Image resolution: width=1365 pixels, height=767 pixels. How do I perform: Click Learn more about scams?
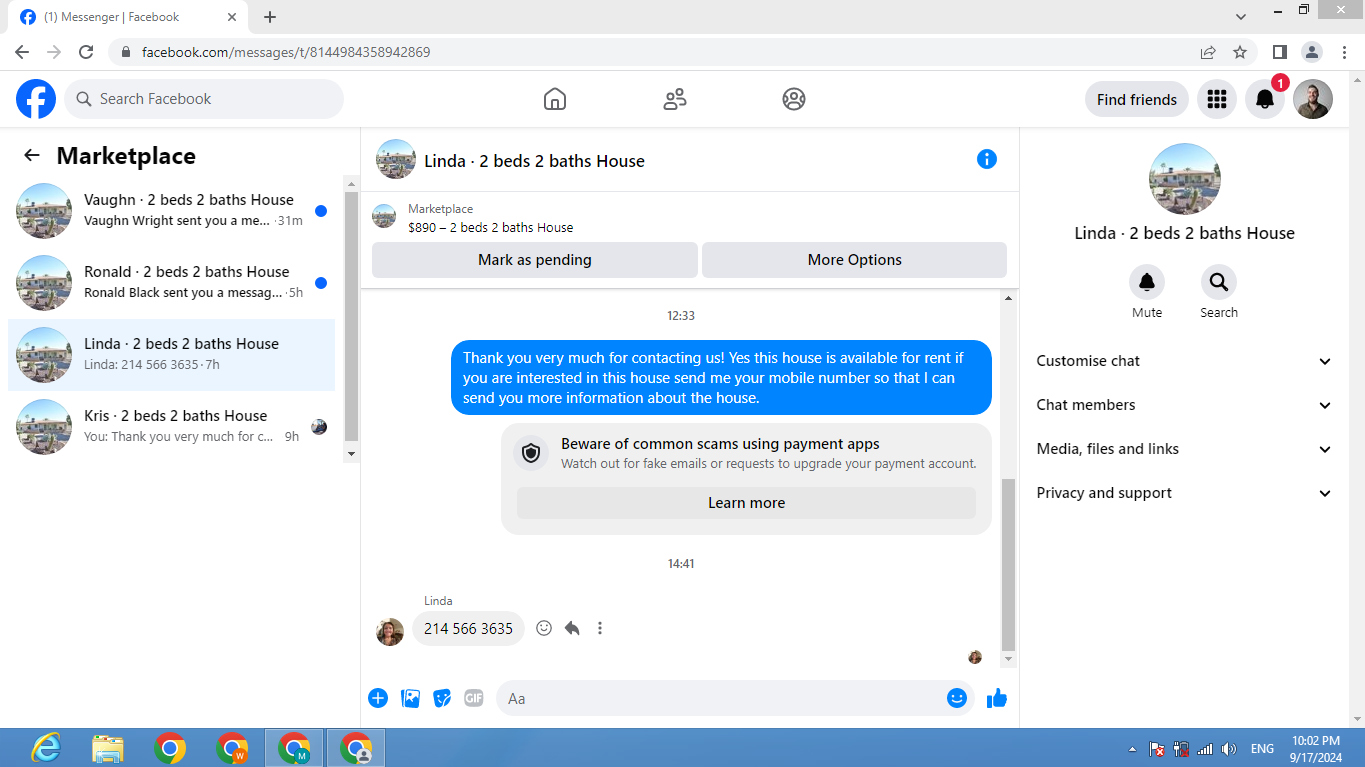pos(746,503)
